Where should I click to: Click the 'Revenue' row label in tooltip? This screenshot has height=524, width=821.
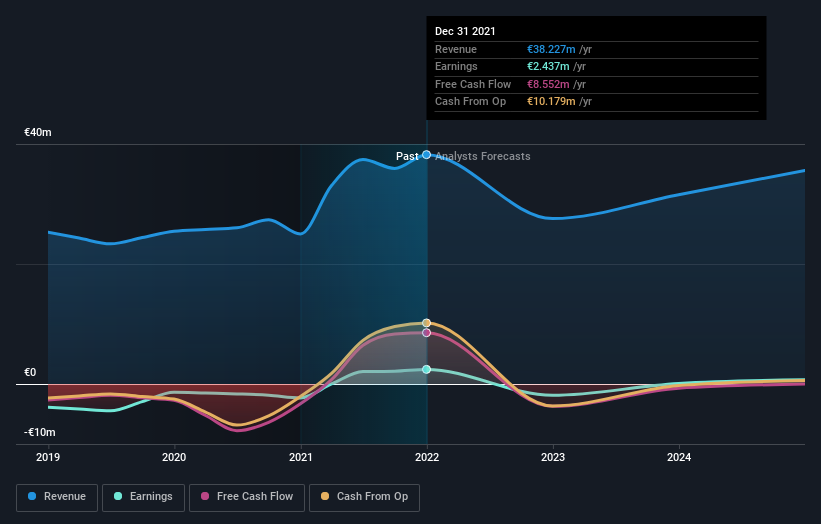(x=456, y=49)
